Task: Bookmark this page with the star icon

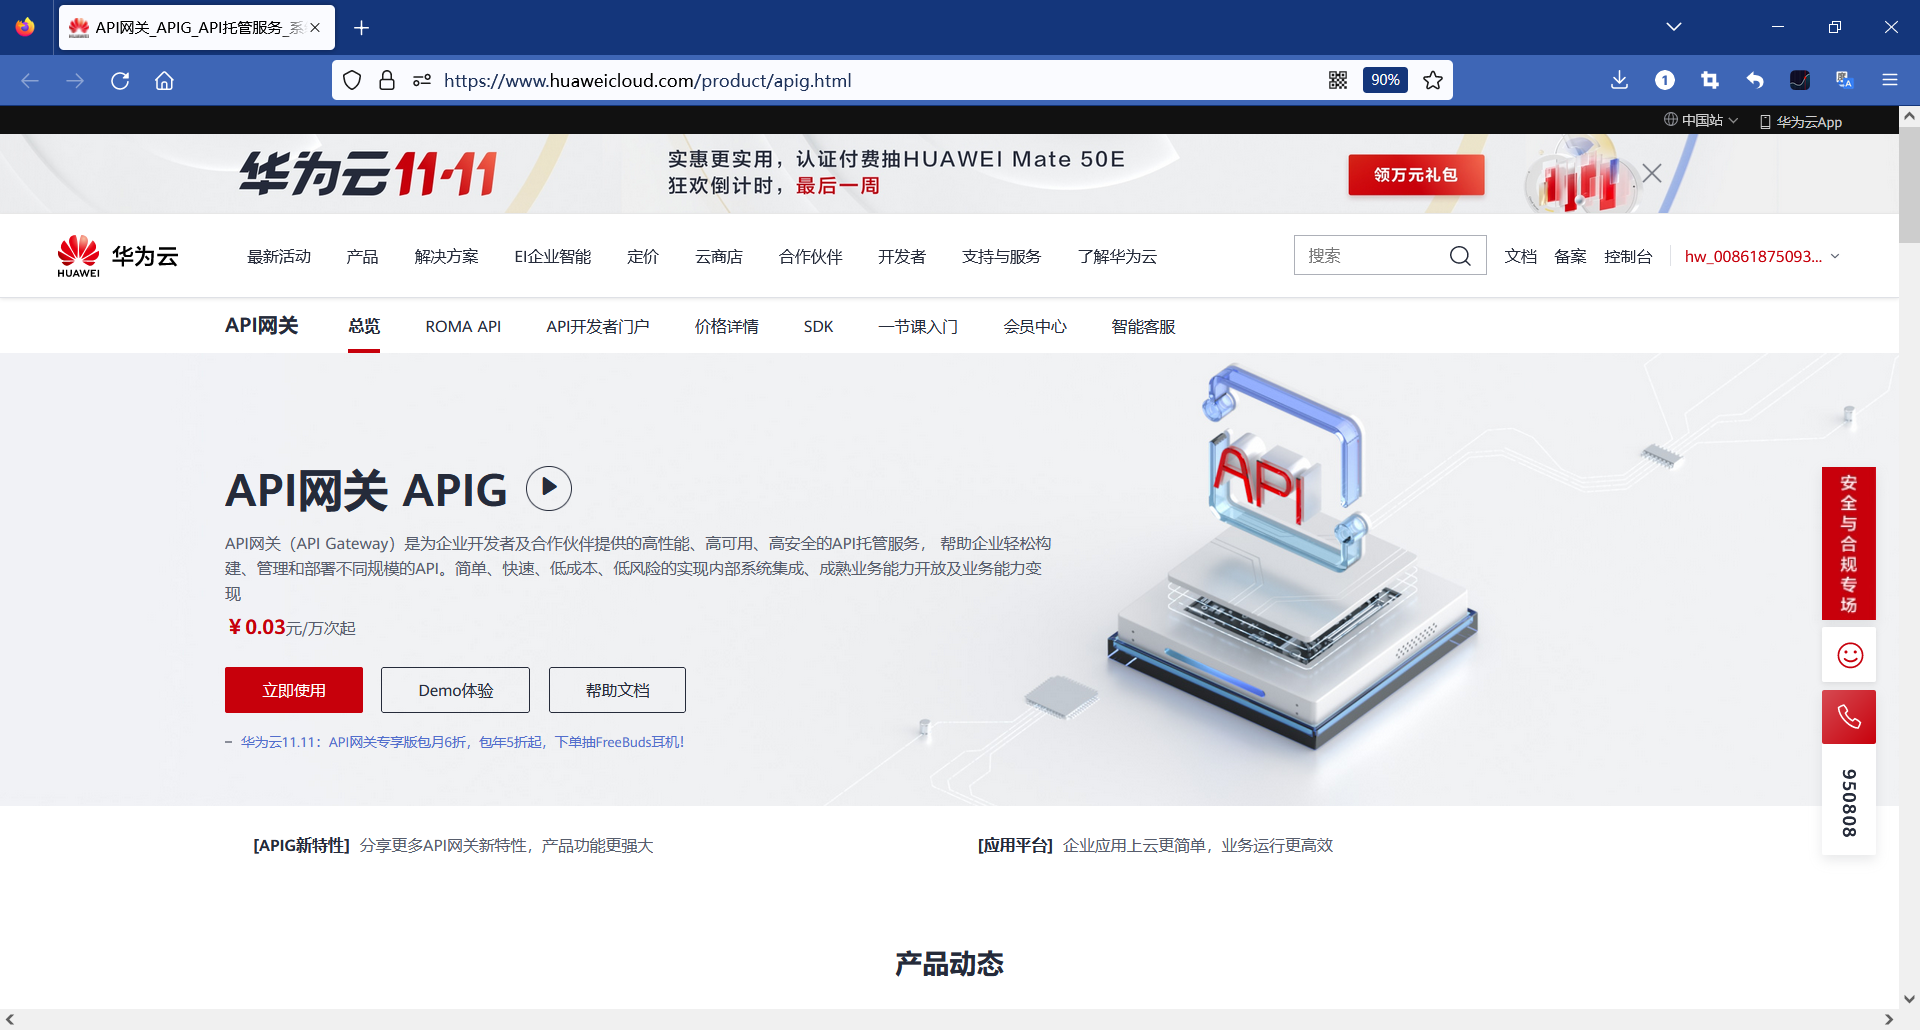Action: point(1432,80)
